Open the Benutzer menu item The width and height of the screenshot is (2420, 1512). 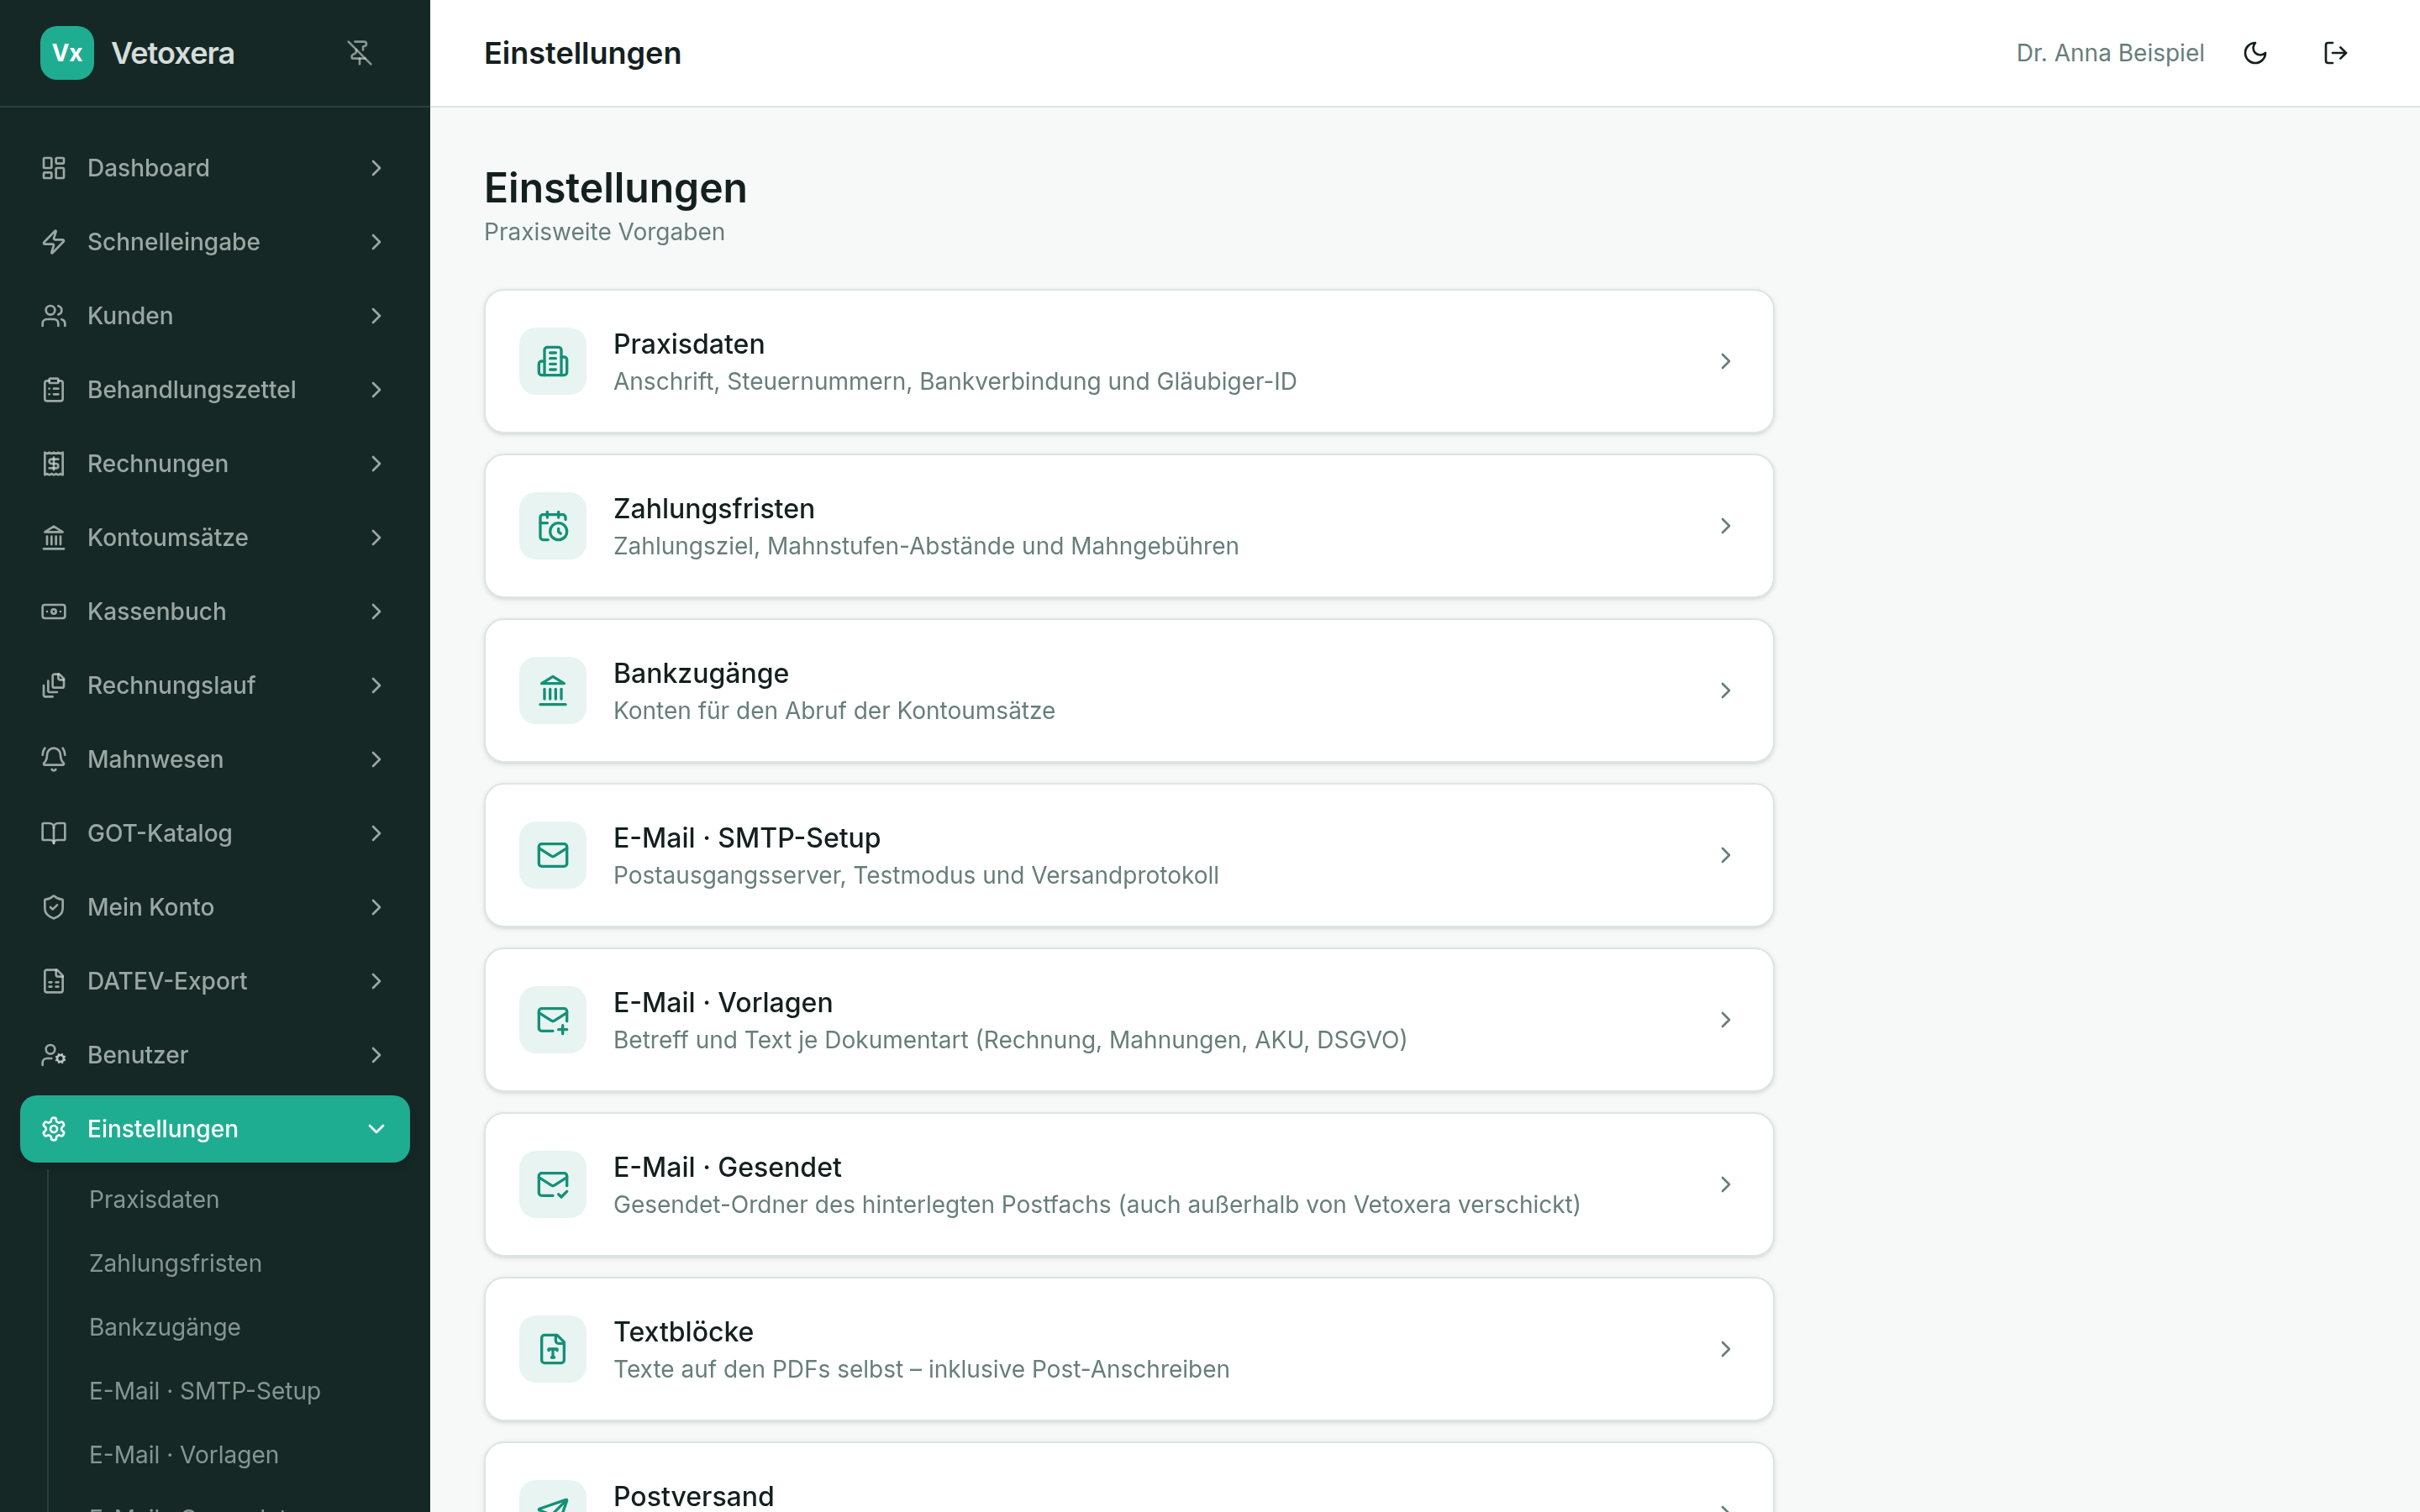coord(215,1056)
